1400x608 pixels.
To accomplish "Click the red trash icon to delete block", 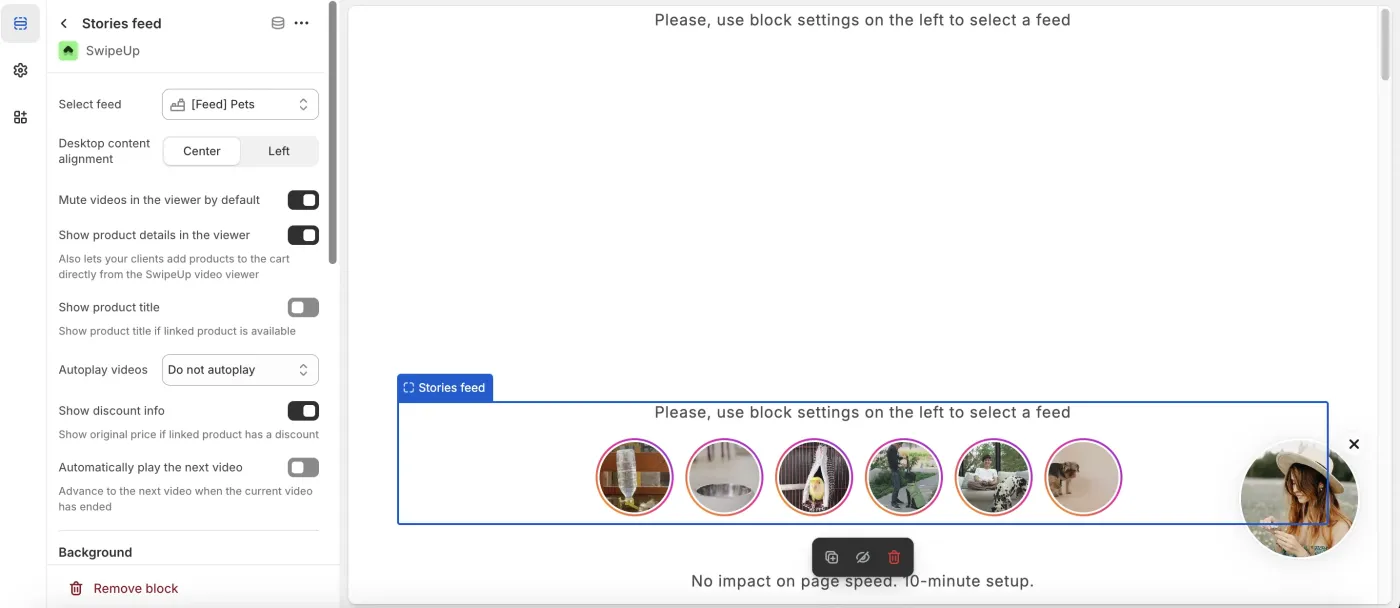I will pos(893,557).
